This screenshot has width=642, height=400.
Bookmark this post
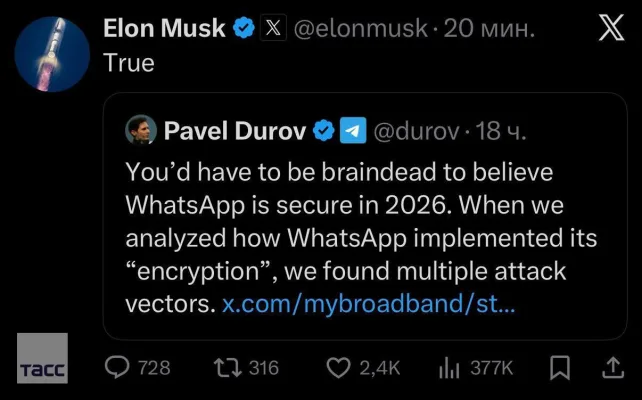click(x=561, y=368)
